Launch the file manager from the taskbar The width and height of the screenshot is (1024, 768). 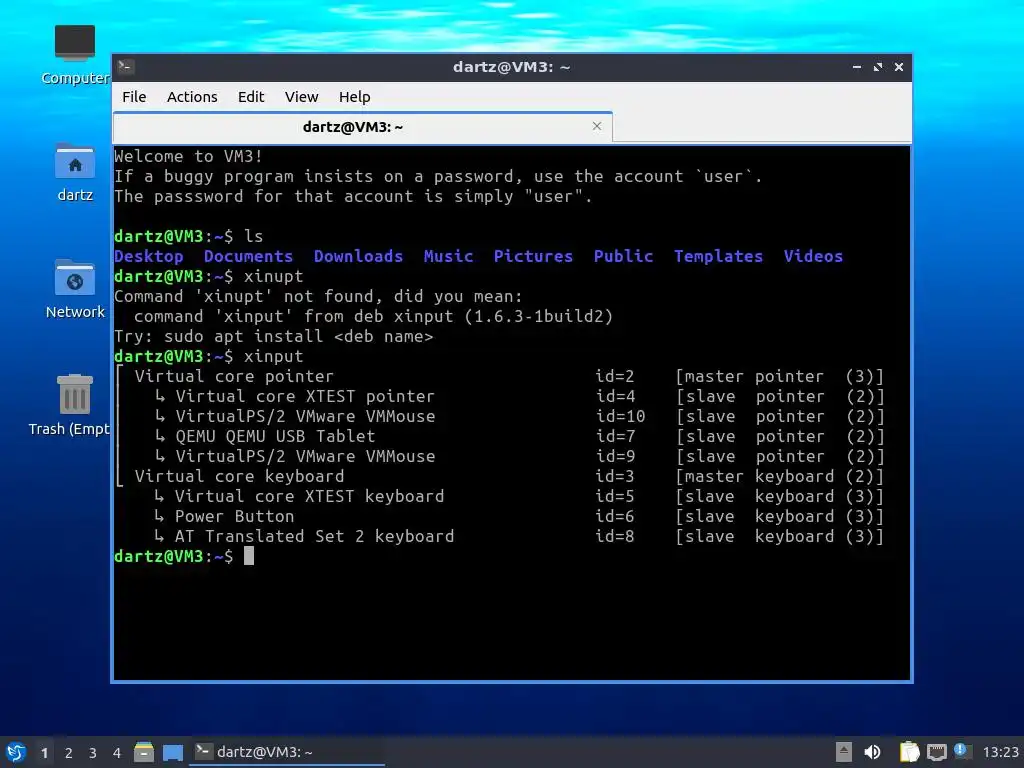coord(144,752)
